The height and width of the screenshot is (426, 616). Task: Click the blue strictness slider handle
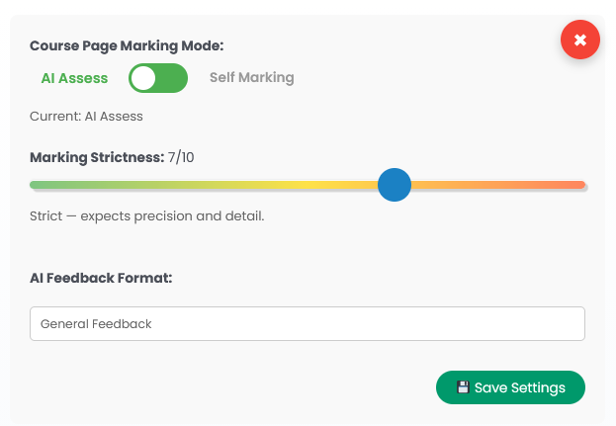(395, 185)
